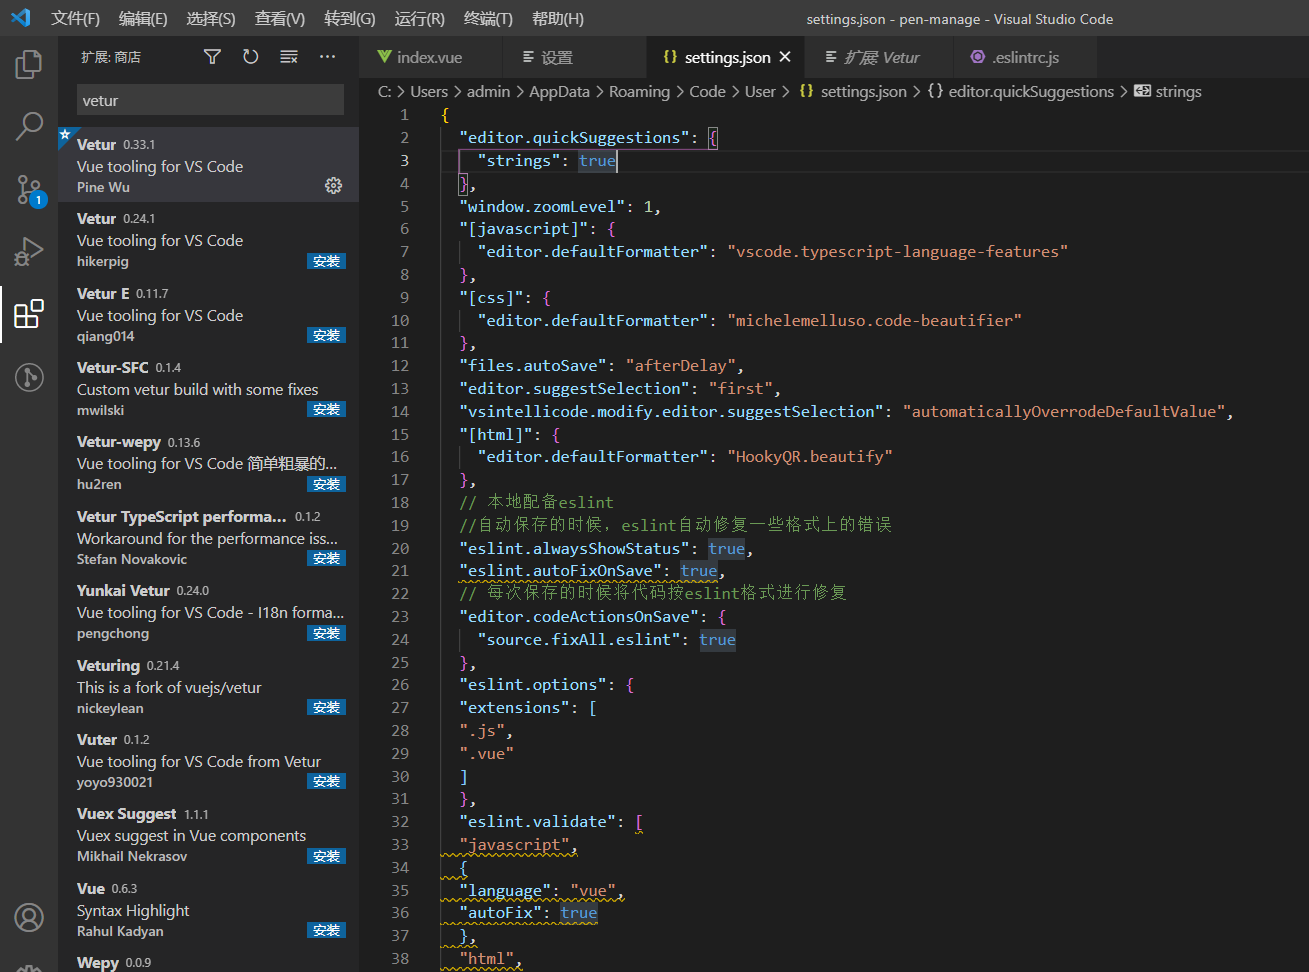Open the Run and Debug view
1309x972 pixels.
pyautogui.click(x=29, y=252)
